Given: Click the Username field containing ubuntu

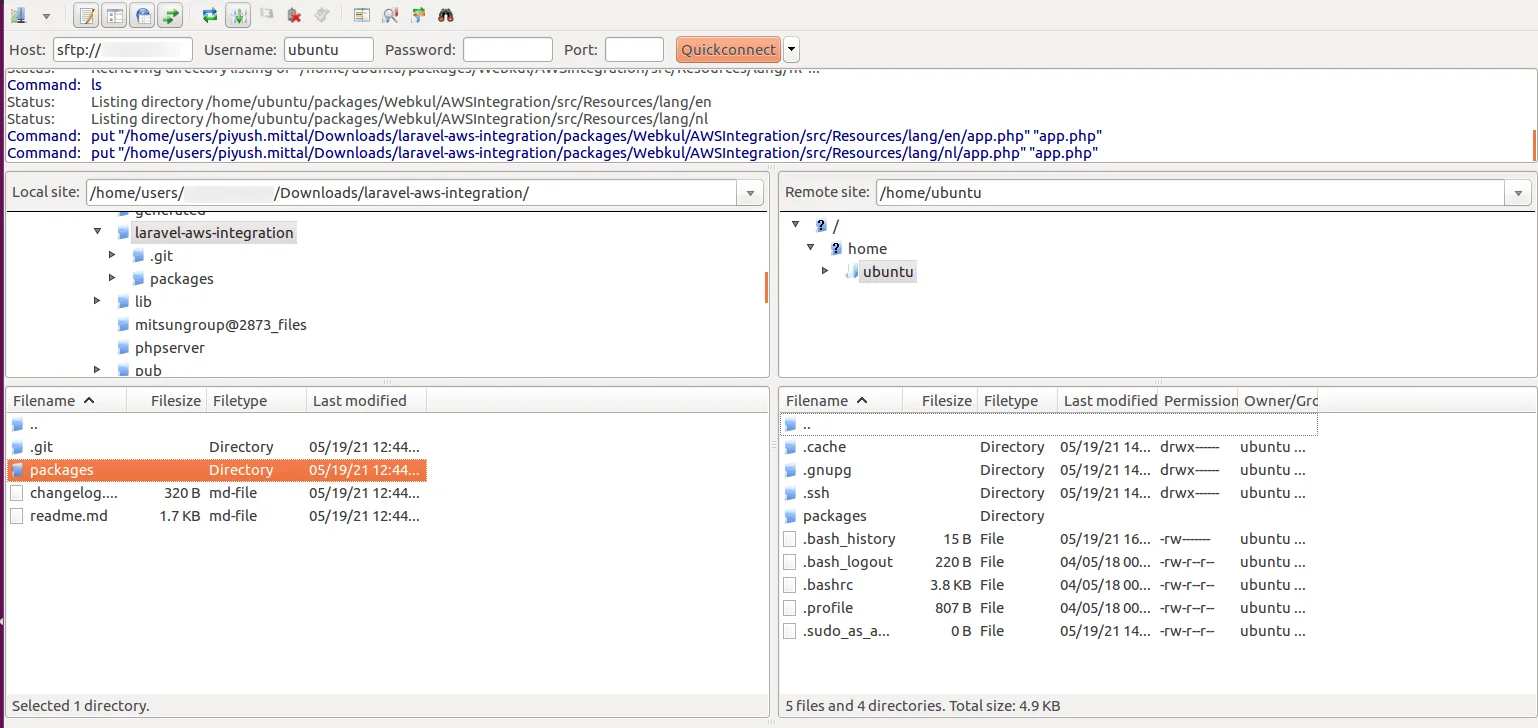Looking at the screenshot, I should pos(329,49).
